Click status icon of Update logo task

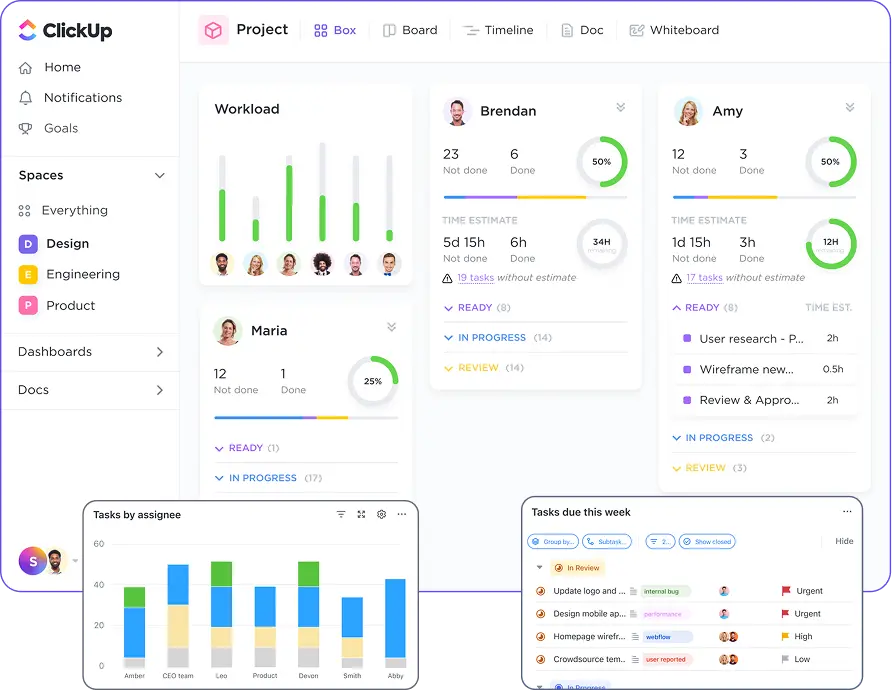(540, 591)
